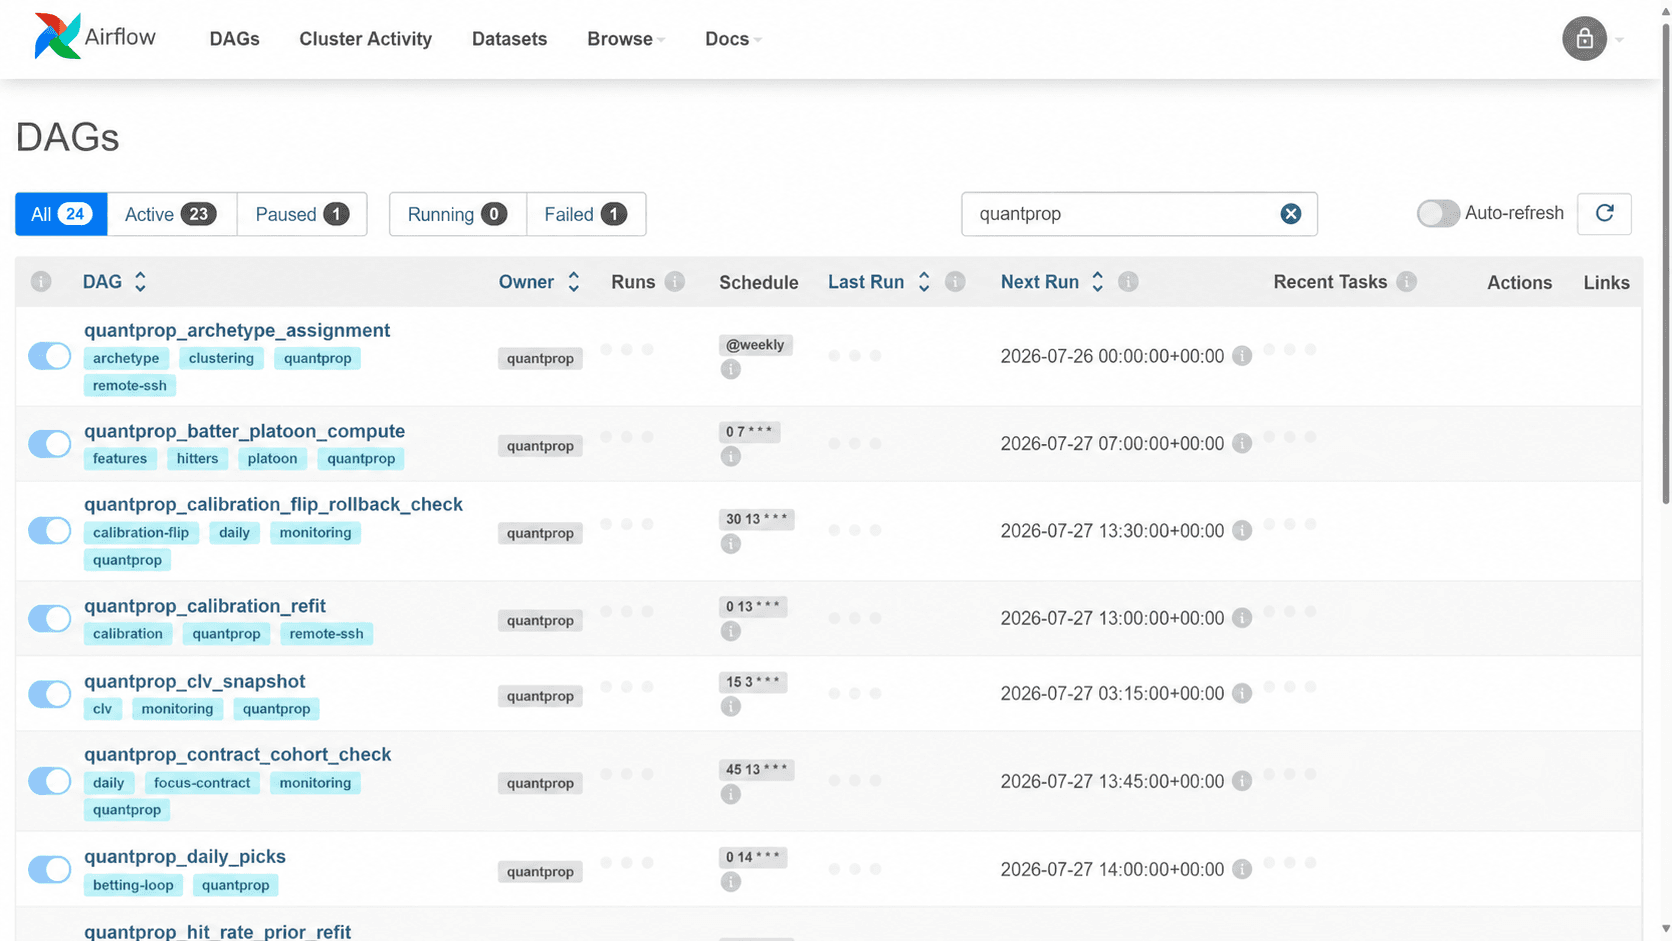Open quantprop_daily_picks DAG link

[x=185, y=856]
